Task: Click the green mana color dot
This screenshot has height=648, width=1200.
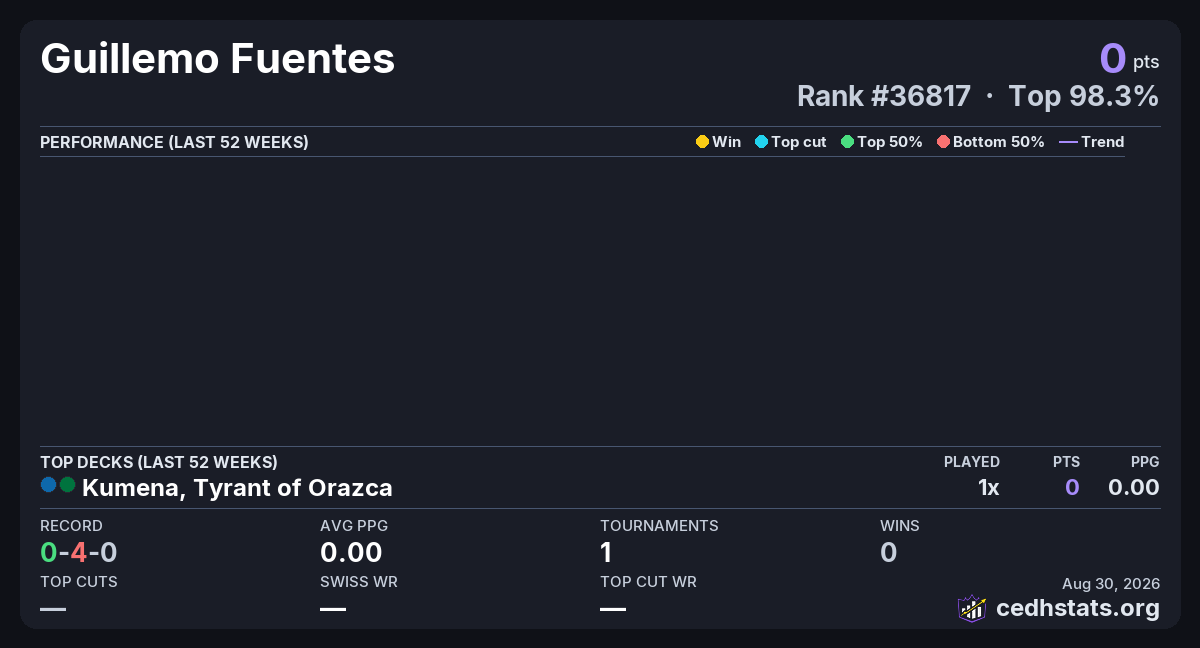Action: click(67, 485)
